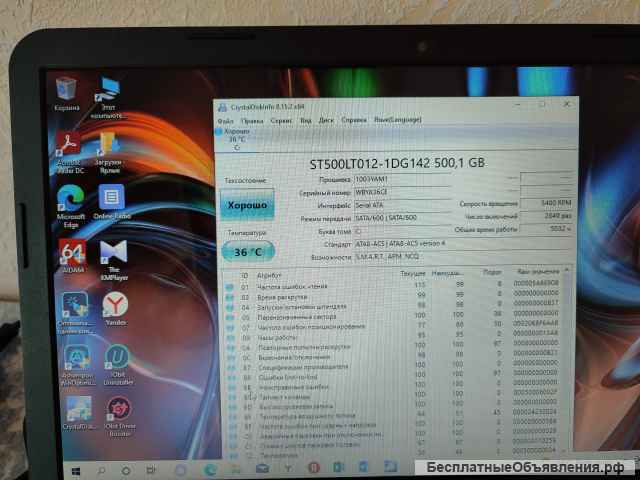Screen dimensions: 640x480
Task: Click the 5400 RPM rotation speed value
Action: tap(546, 203)
